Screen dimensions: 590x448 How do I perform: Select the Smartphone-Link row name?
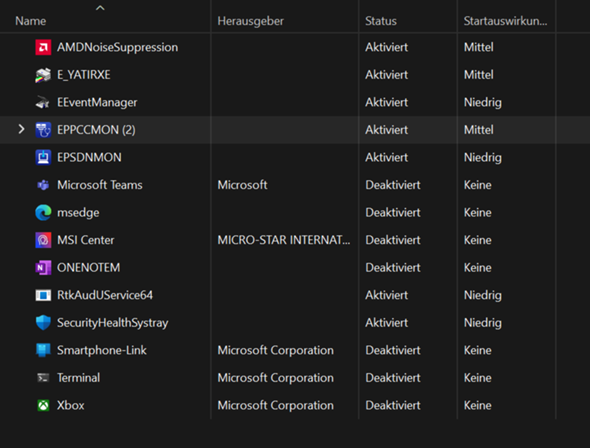tap(102, 350)
